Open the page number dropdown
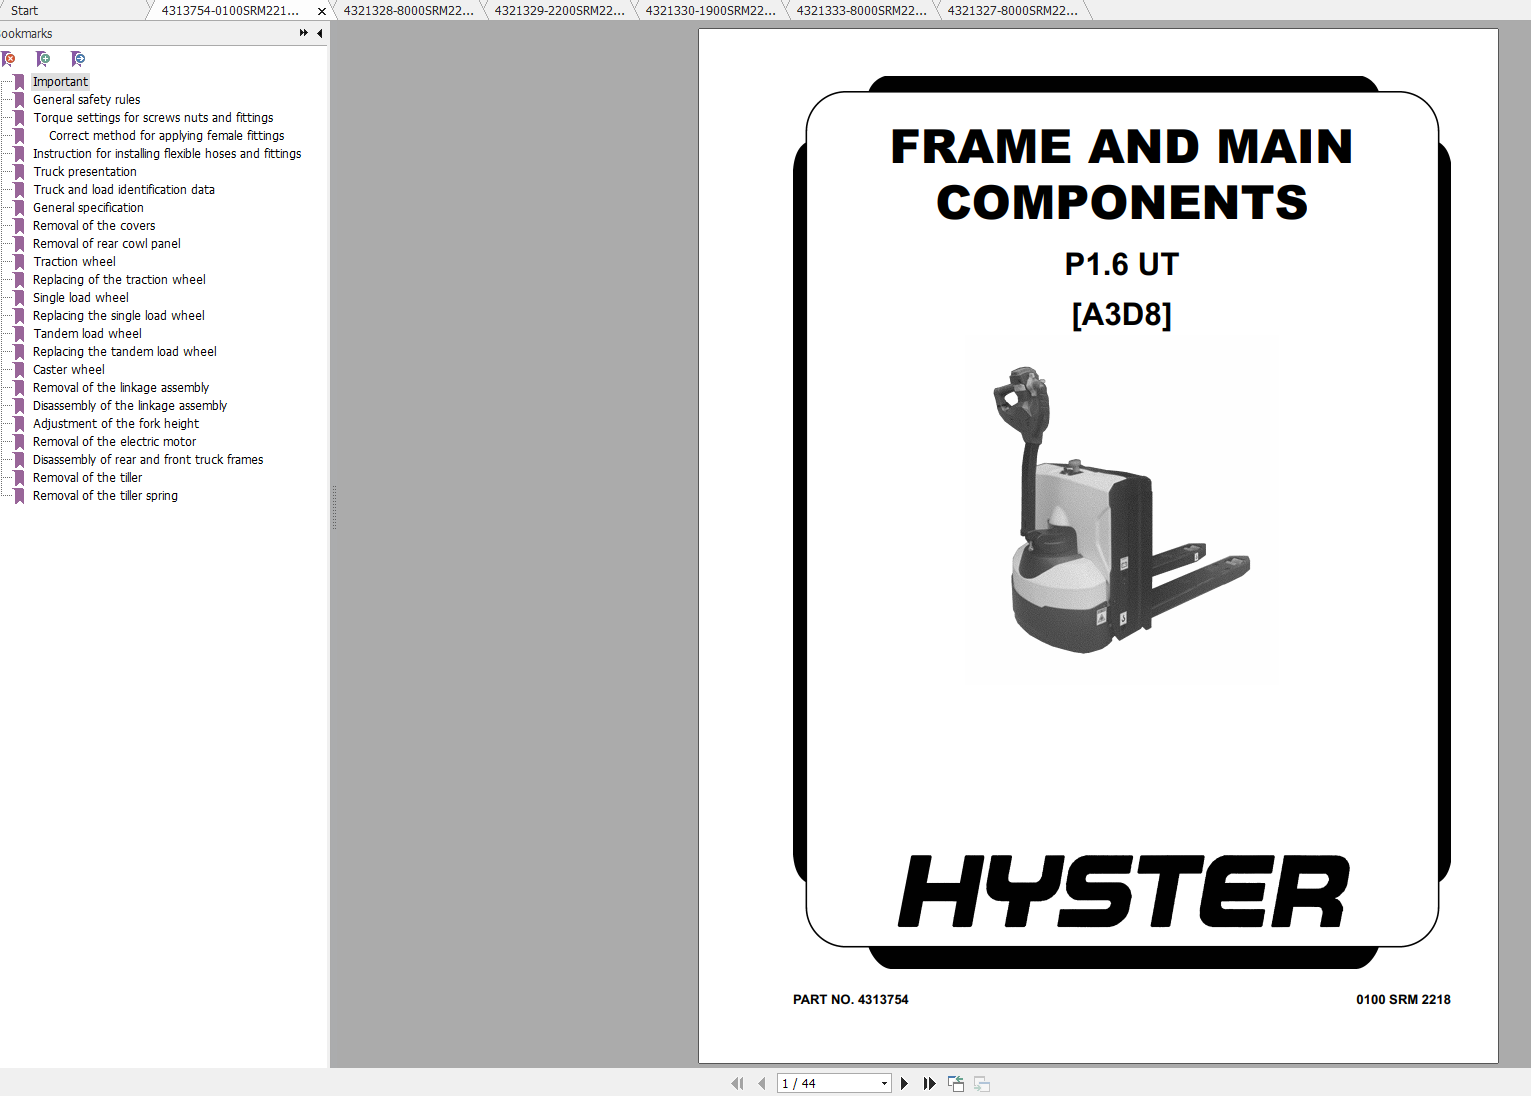This screenshot has height=1096, width=1531. point(883,1083)
